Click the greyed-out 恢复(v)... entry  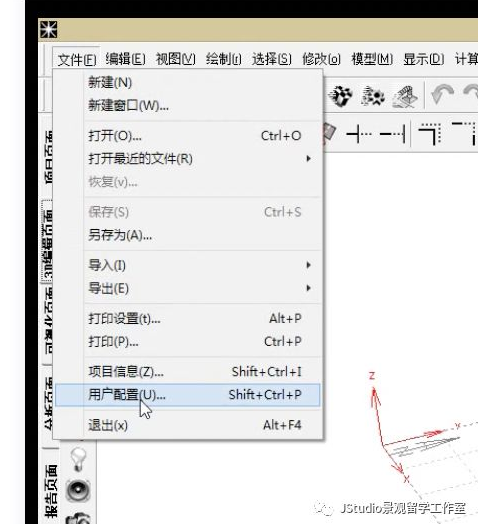pos(188,182)
